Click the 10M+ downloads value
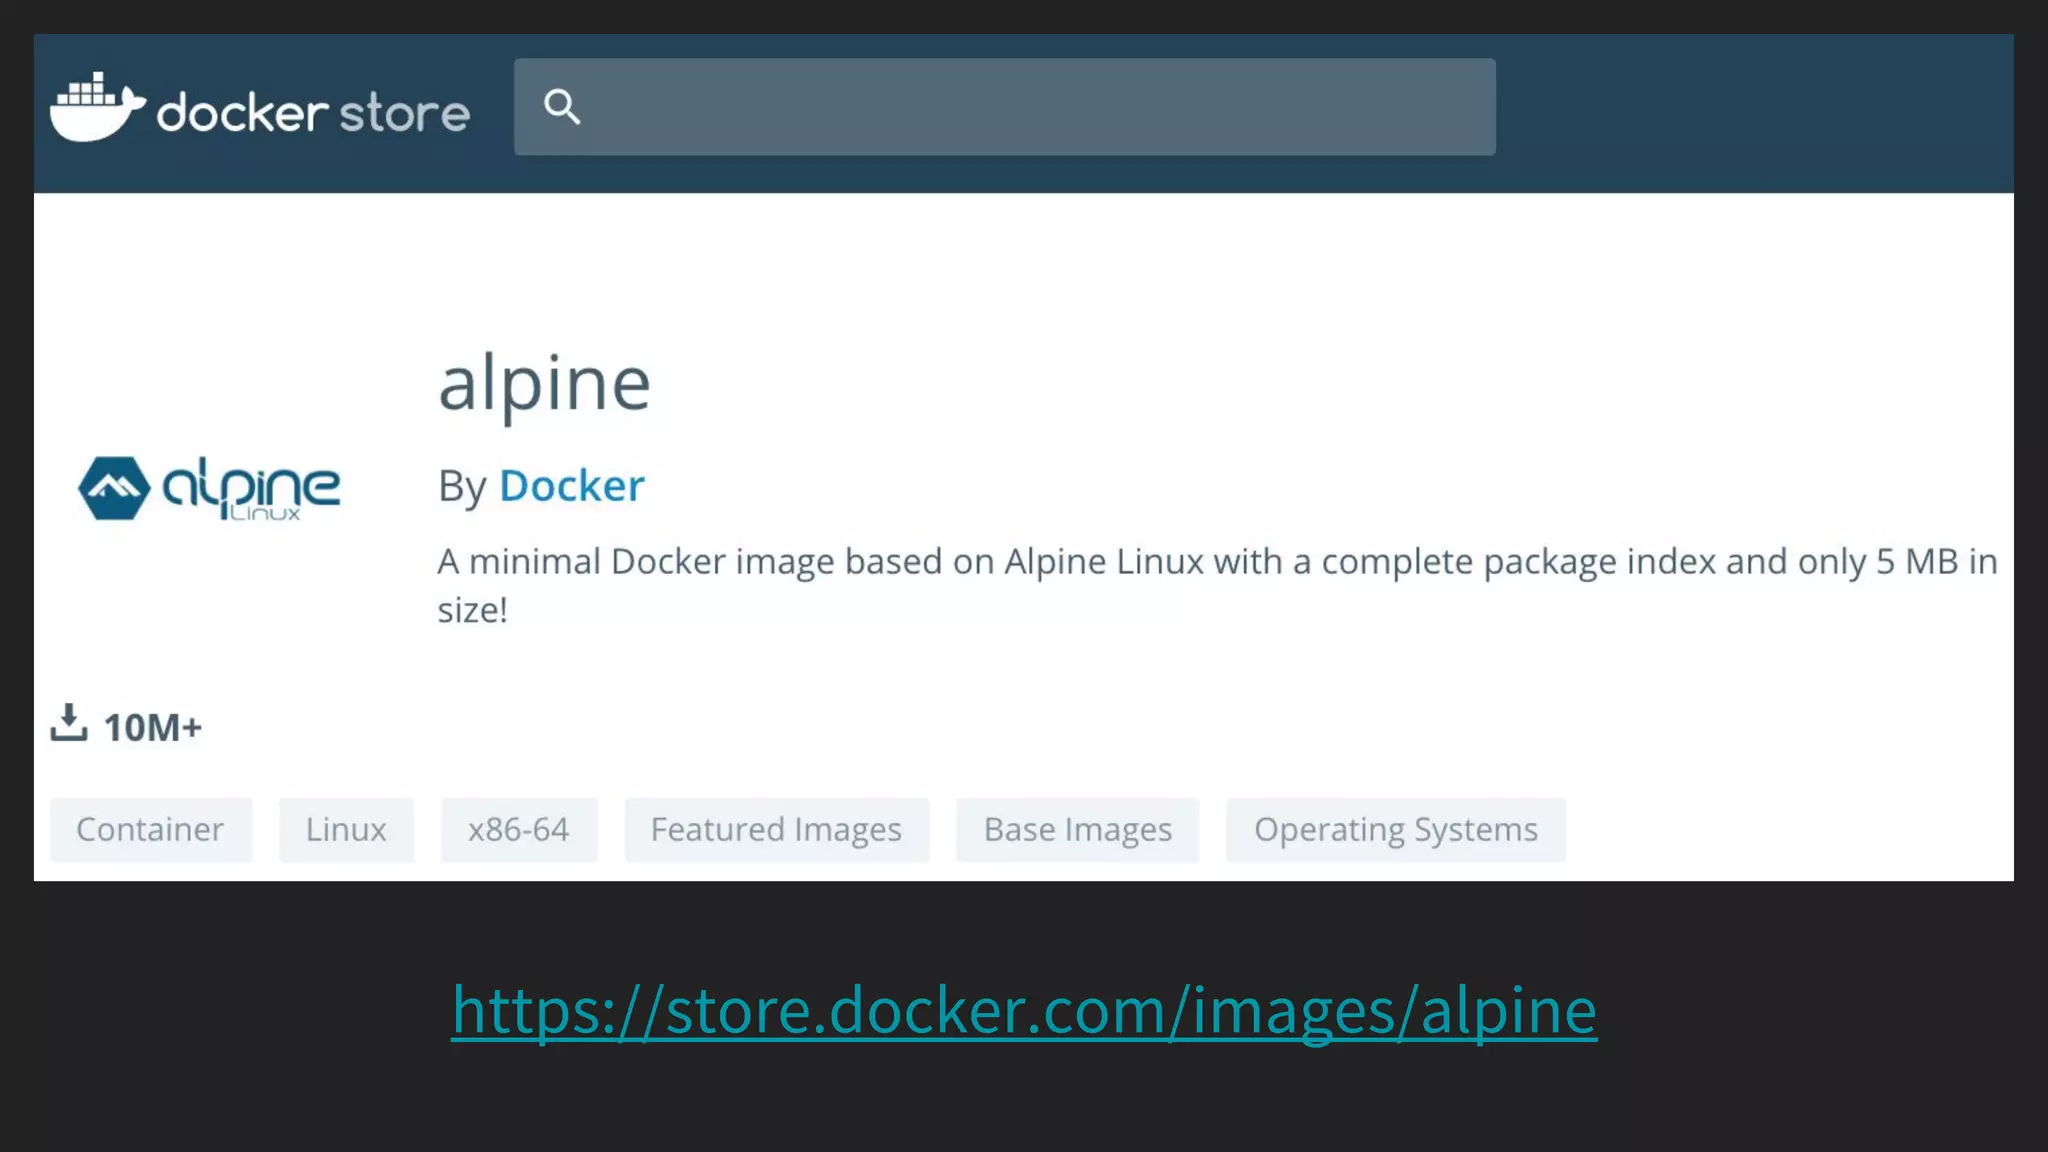Screen dimensions: 2048x1152 tap(152, 728)
